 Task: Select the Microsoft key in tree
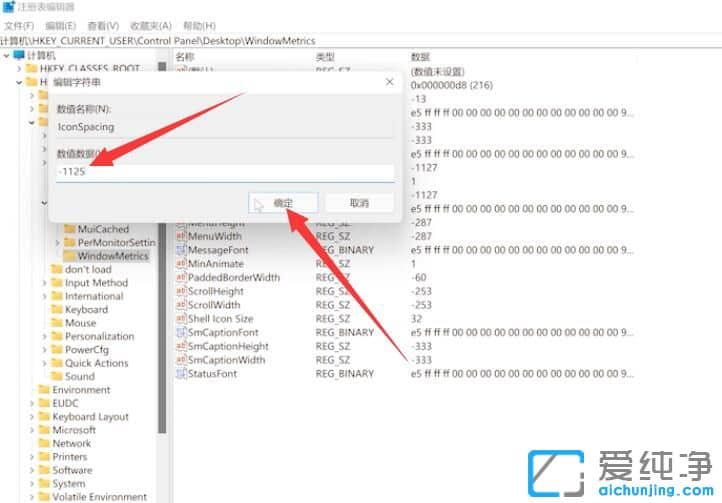tap(74, 430)
